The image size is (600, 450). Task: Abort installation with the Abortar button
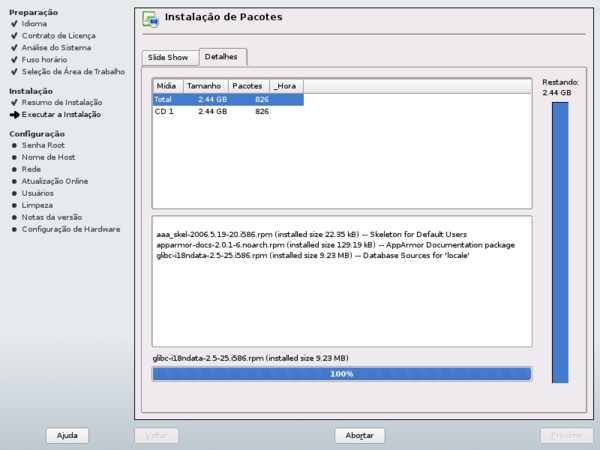click(360, 435)
